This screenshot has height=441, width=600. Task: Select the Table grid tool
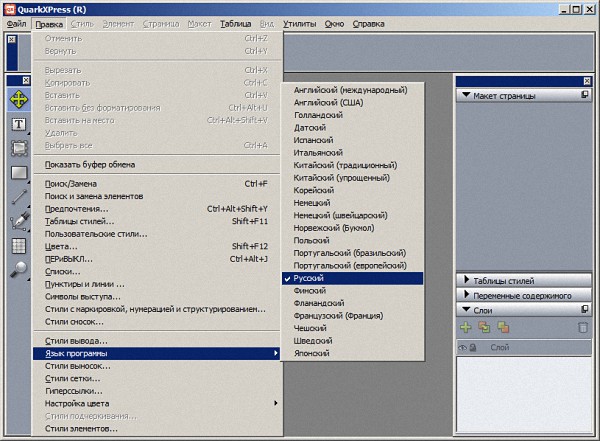[x=18, y=245]
